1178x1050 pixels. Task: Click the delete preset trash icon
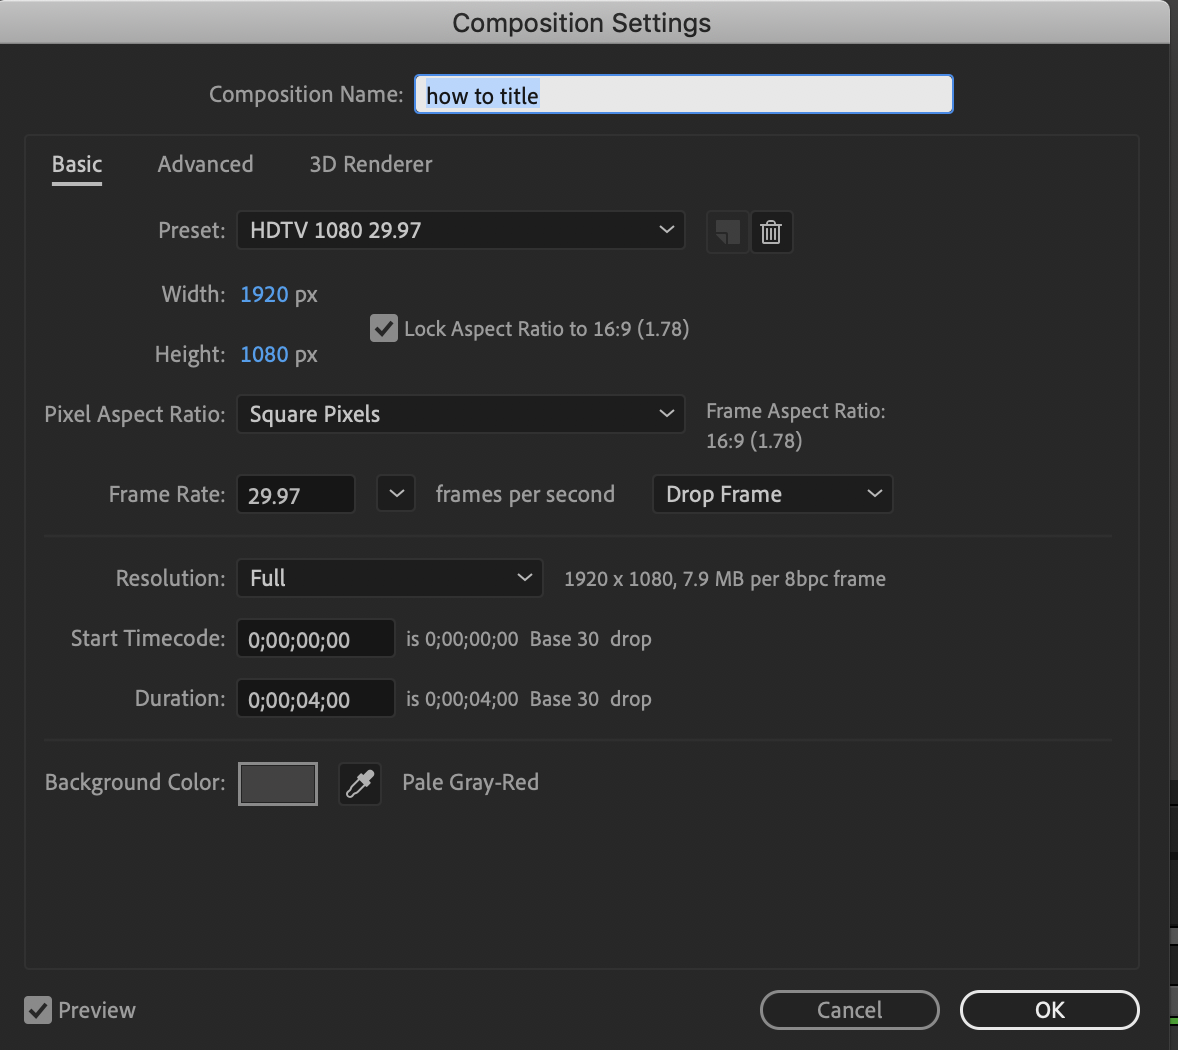(x=771, y=232)
